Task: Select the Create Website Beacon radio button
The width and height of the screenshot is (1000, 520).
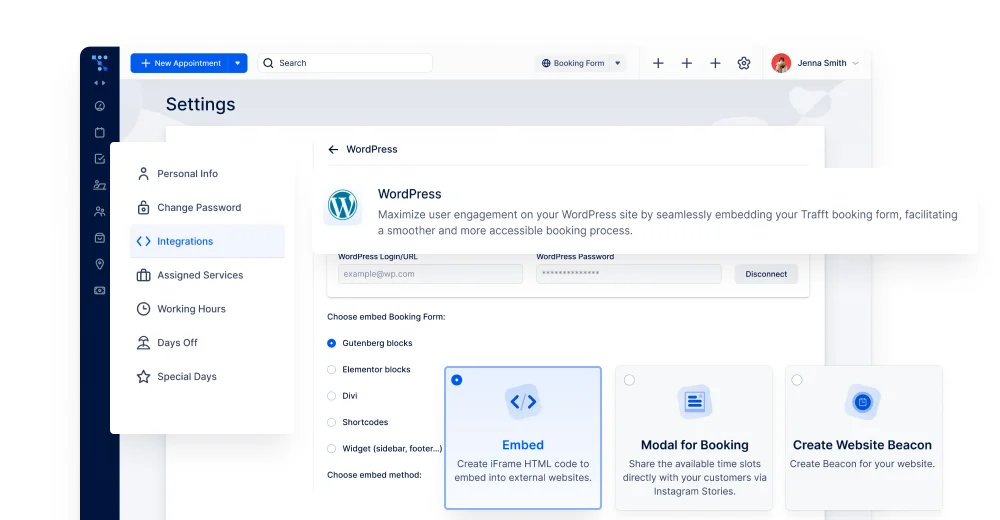Action: (x=797, y=380)
